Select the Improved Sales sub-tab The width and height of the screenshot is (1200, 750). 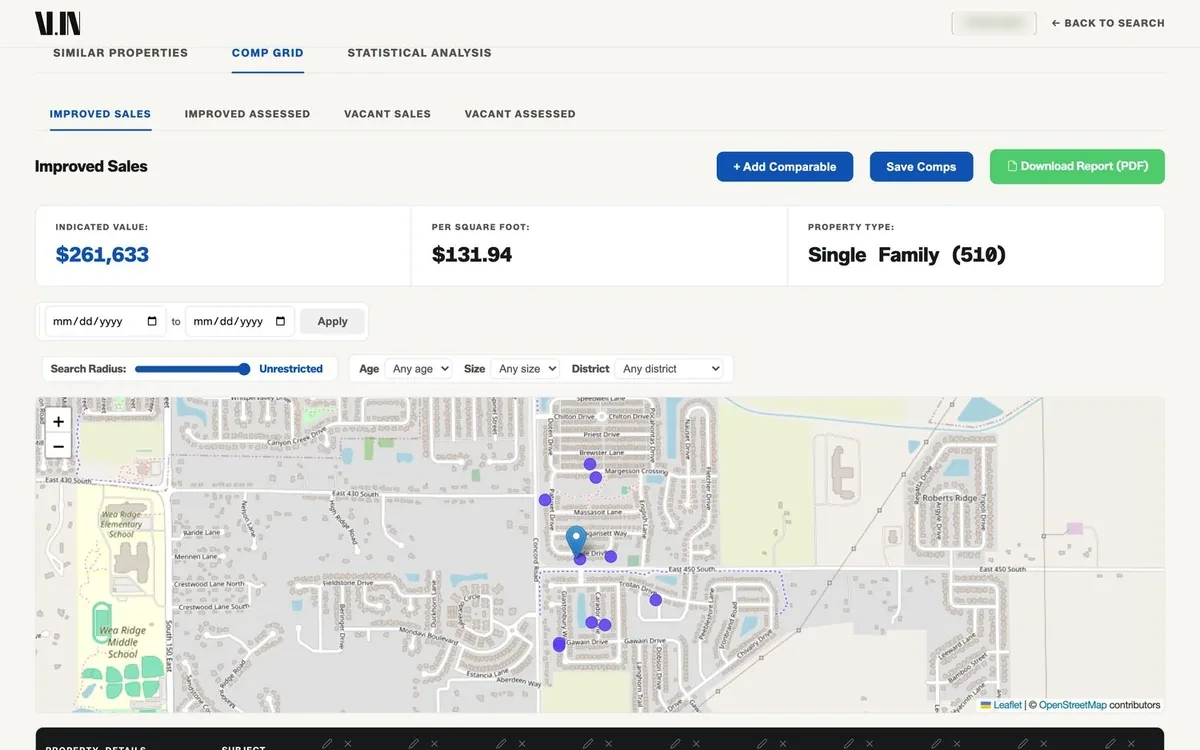(100, 114)
